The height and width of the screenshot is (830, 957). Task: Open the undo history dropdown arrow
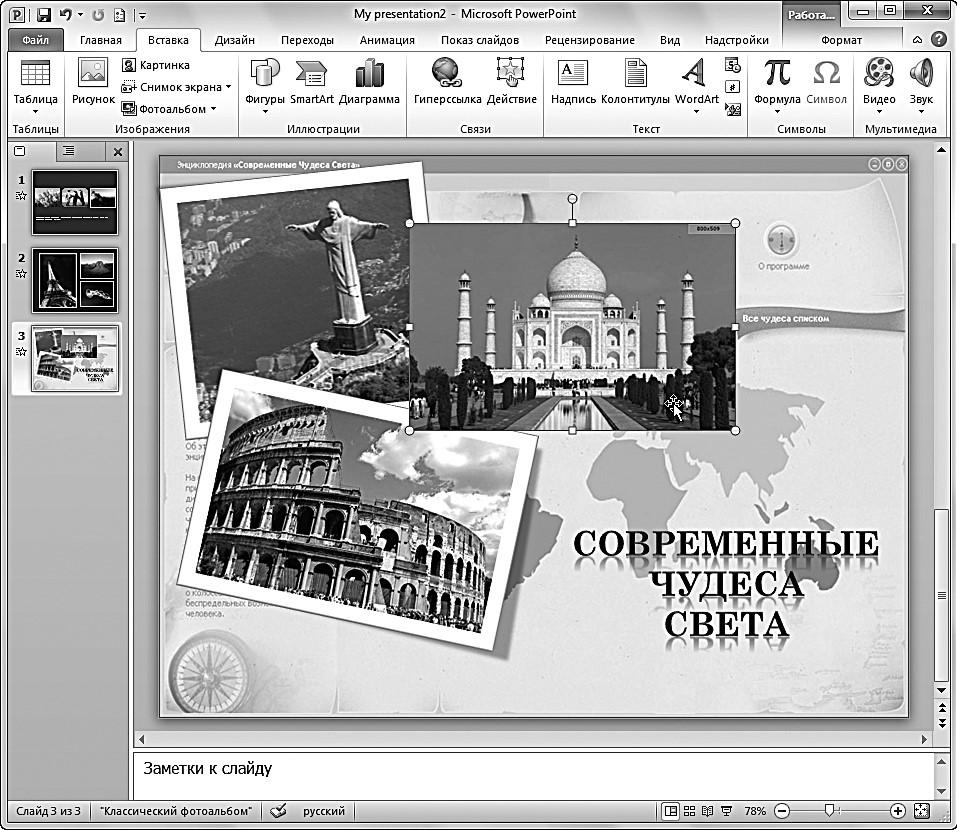click(x=81, y=14)
